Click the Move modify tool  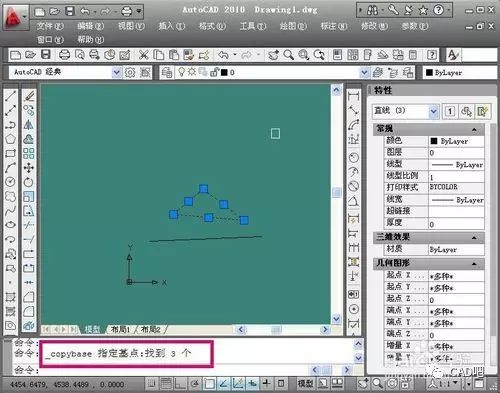(29, 168)
